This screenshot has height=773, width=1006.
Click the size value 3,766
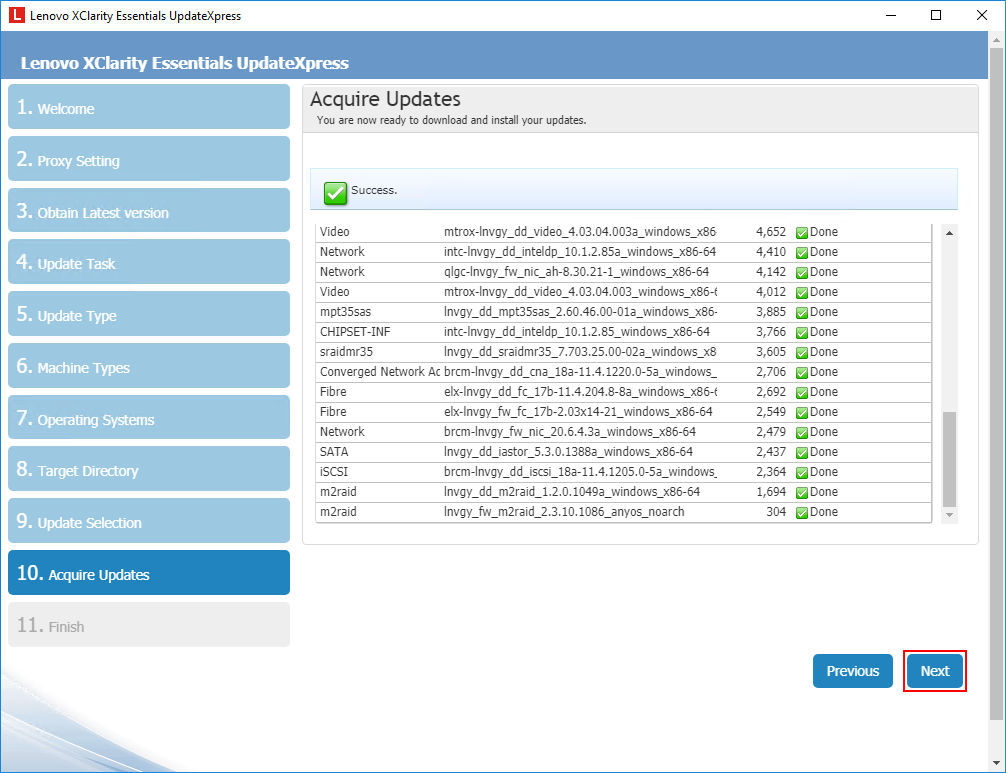[771, 332]
